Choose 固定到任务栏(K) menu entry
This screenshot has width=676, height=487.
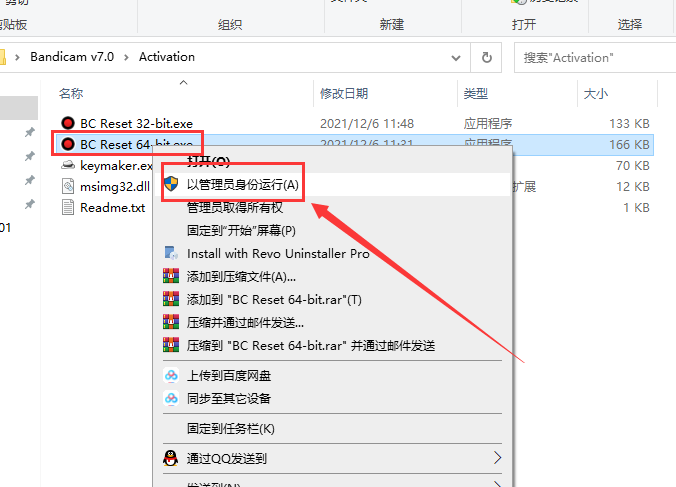(x=230, y=429)
